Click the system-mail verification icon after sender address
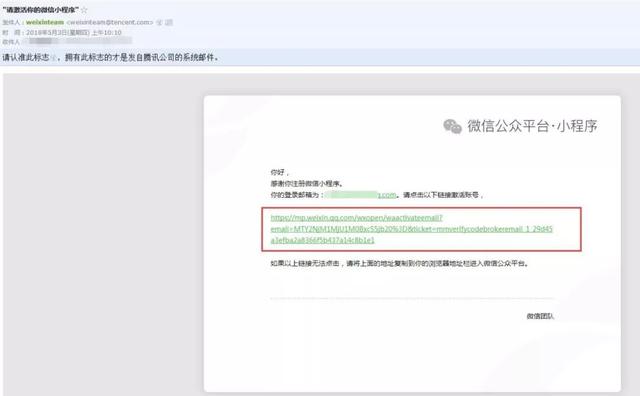Viewport: 640px width, 396px height. tap(160, 22)
